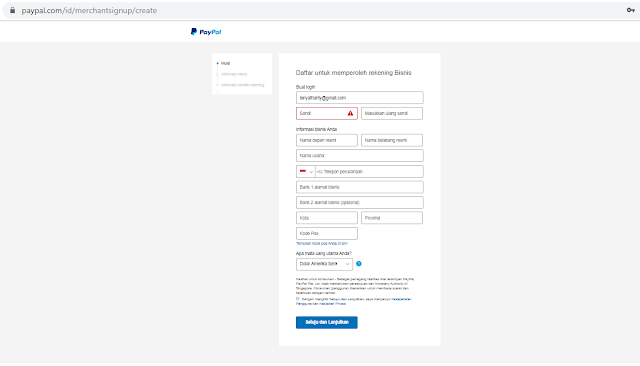Select the Informasi pemilik rekening step
The image size is (640, 366).
pos(242,85)
